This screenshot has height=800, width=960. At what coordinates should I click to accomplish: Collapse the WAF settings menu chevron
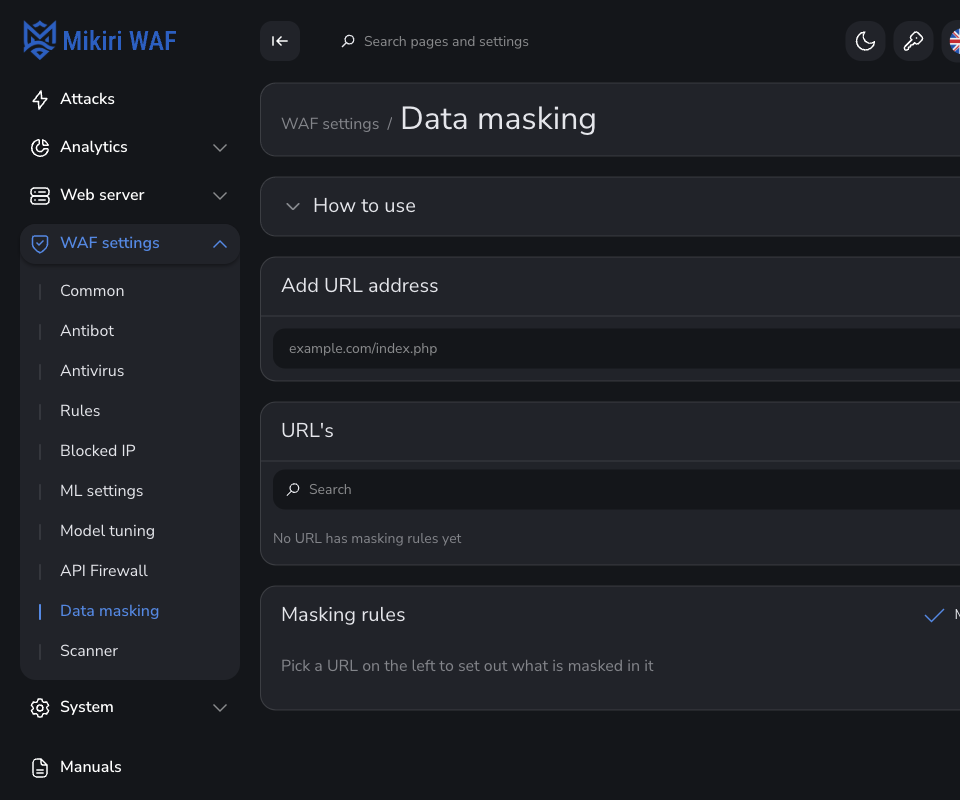220,244
